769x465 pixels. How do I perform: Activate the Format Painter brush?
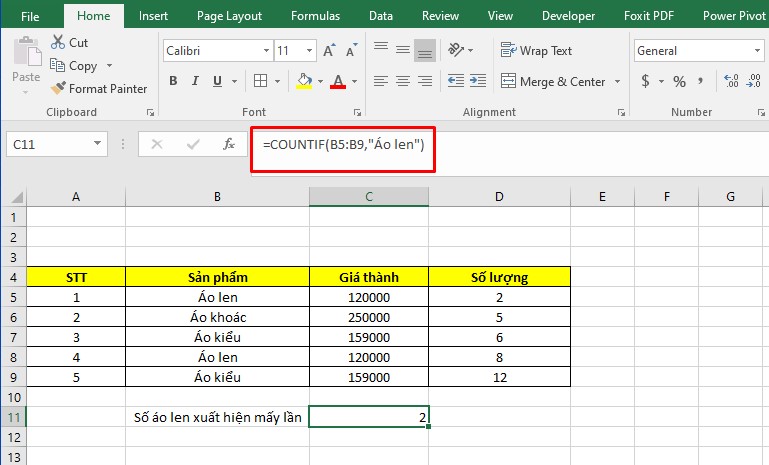click(x=58, y=88)
